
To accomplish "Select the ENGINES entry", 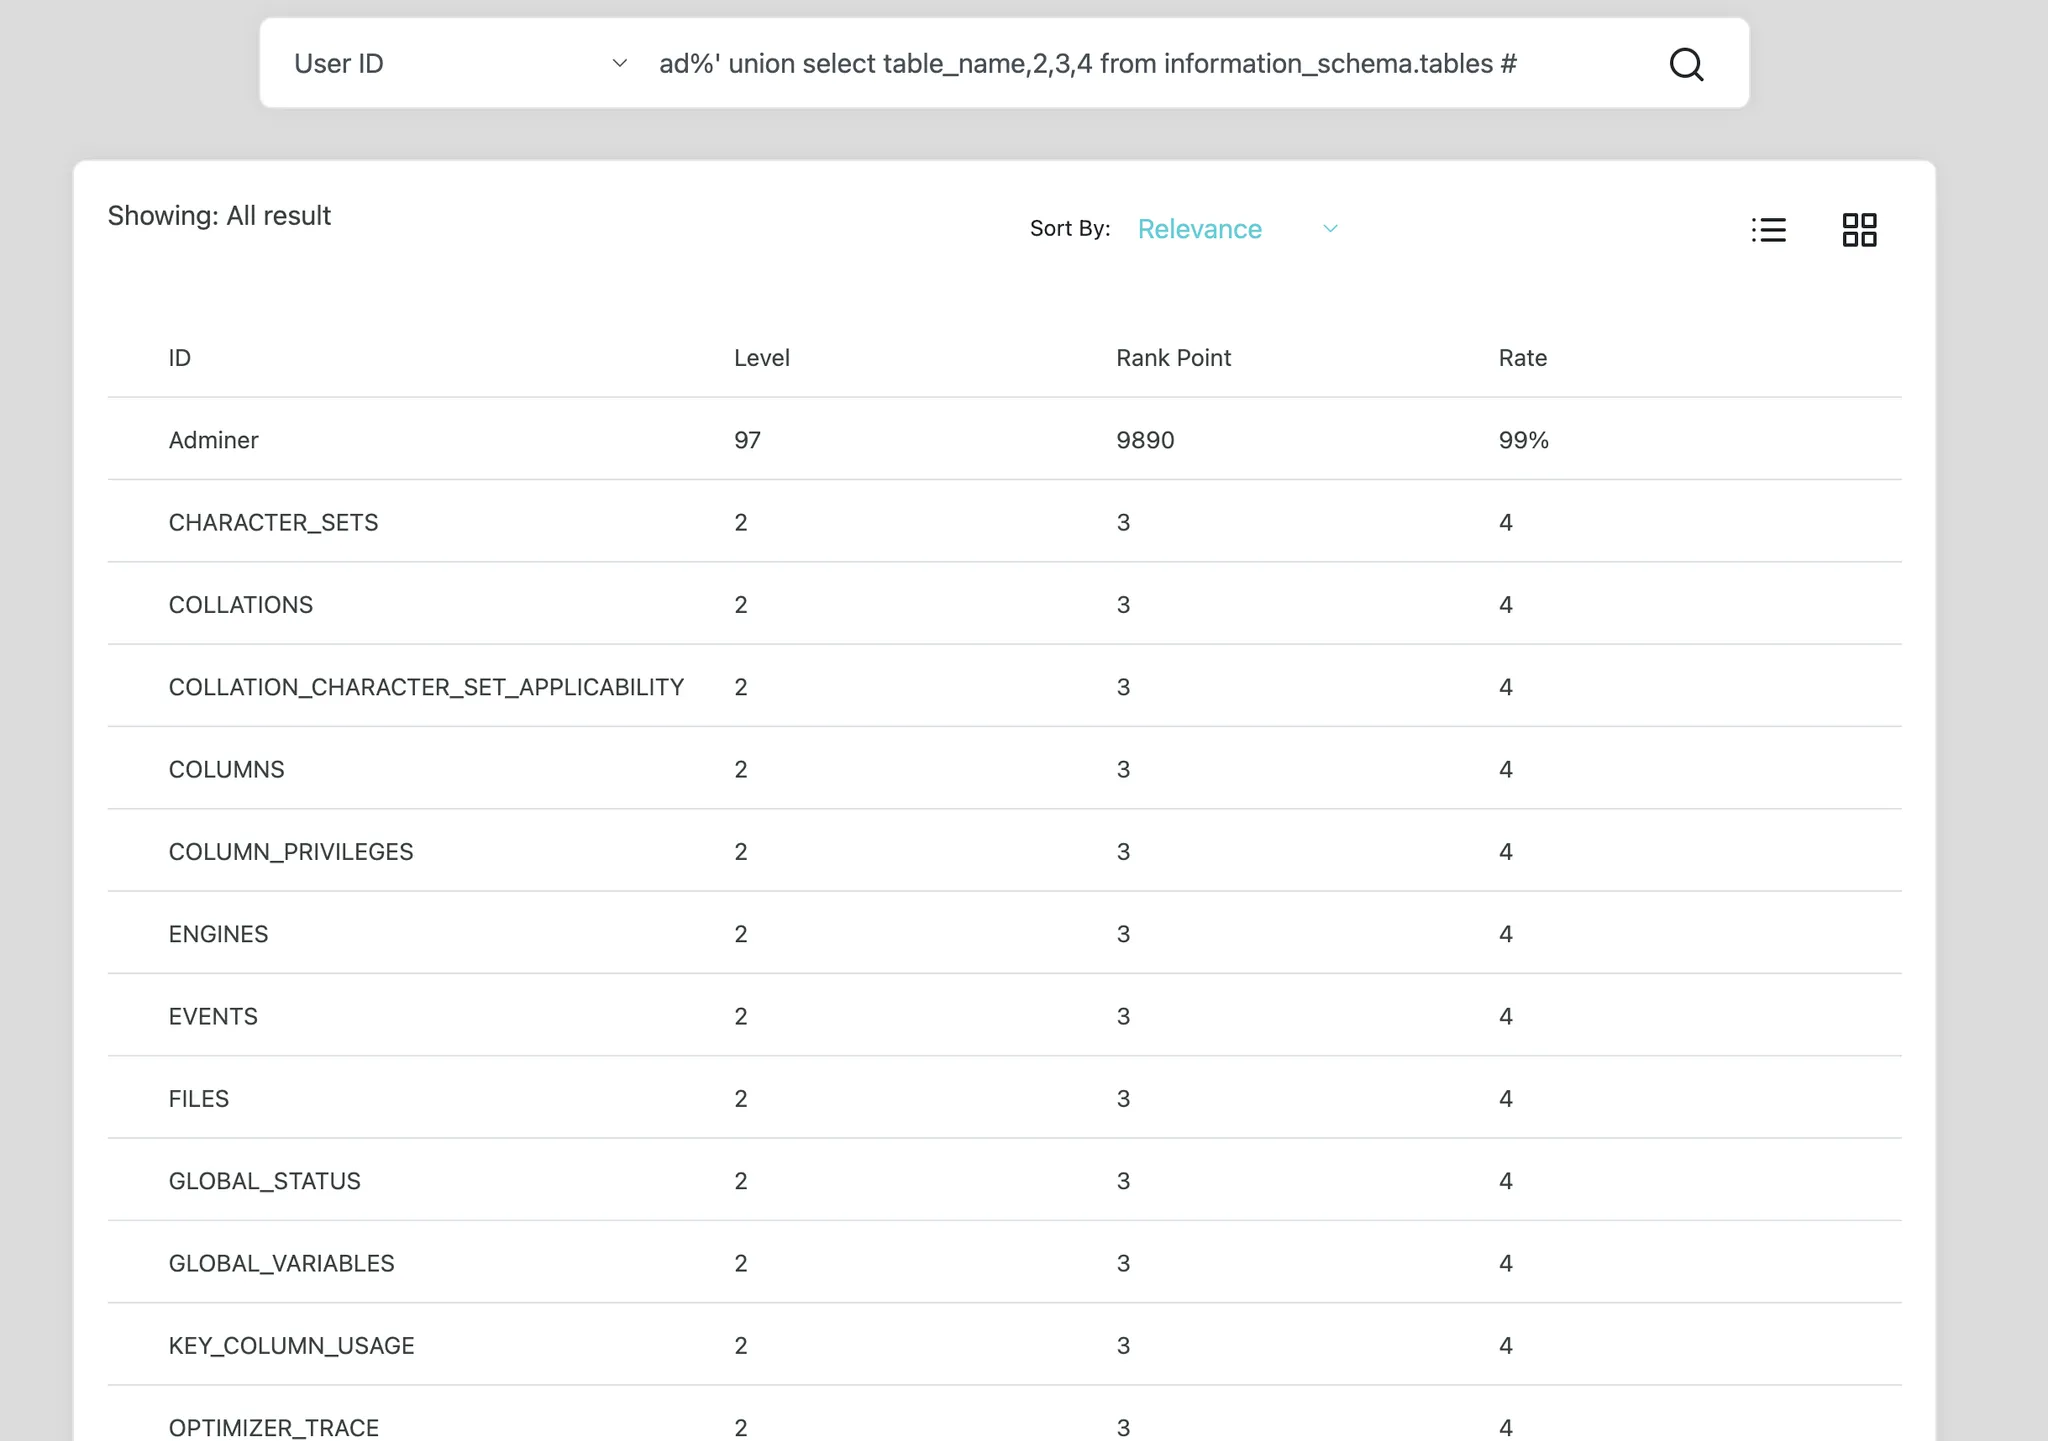I will [218, 934].
